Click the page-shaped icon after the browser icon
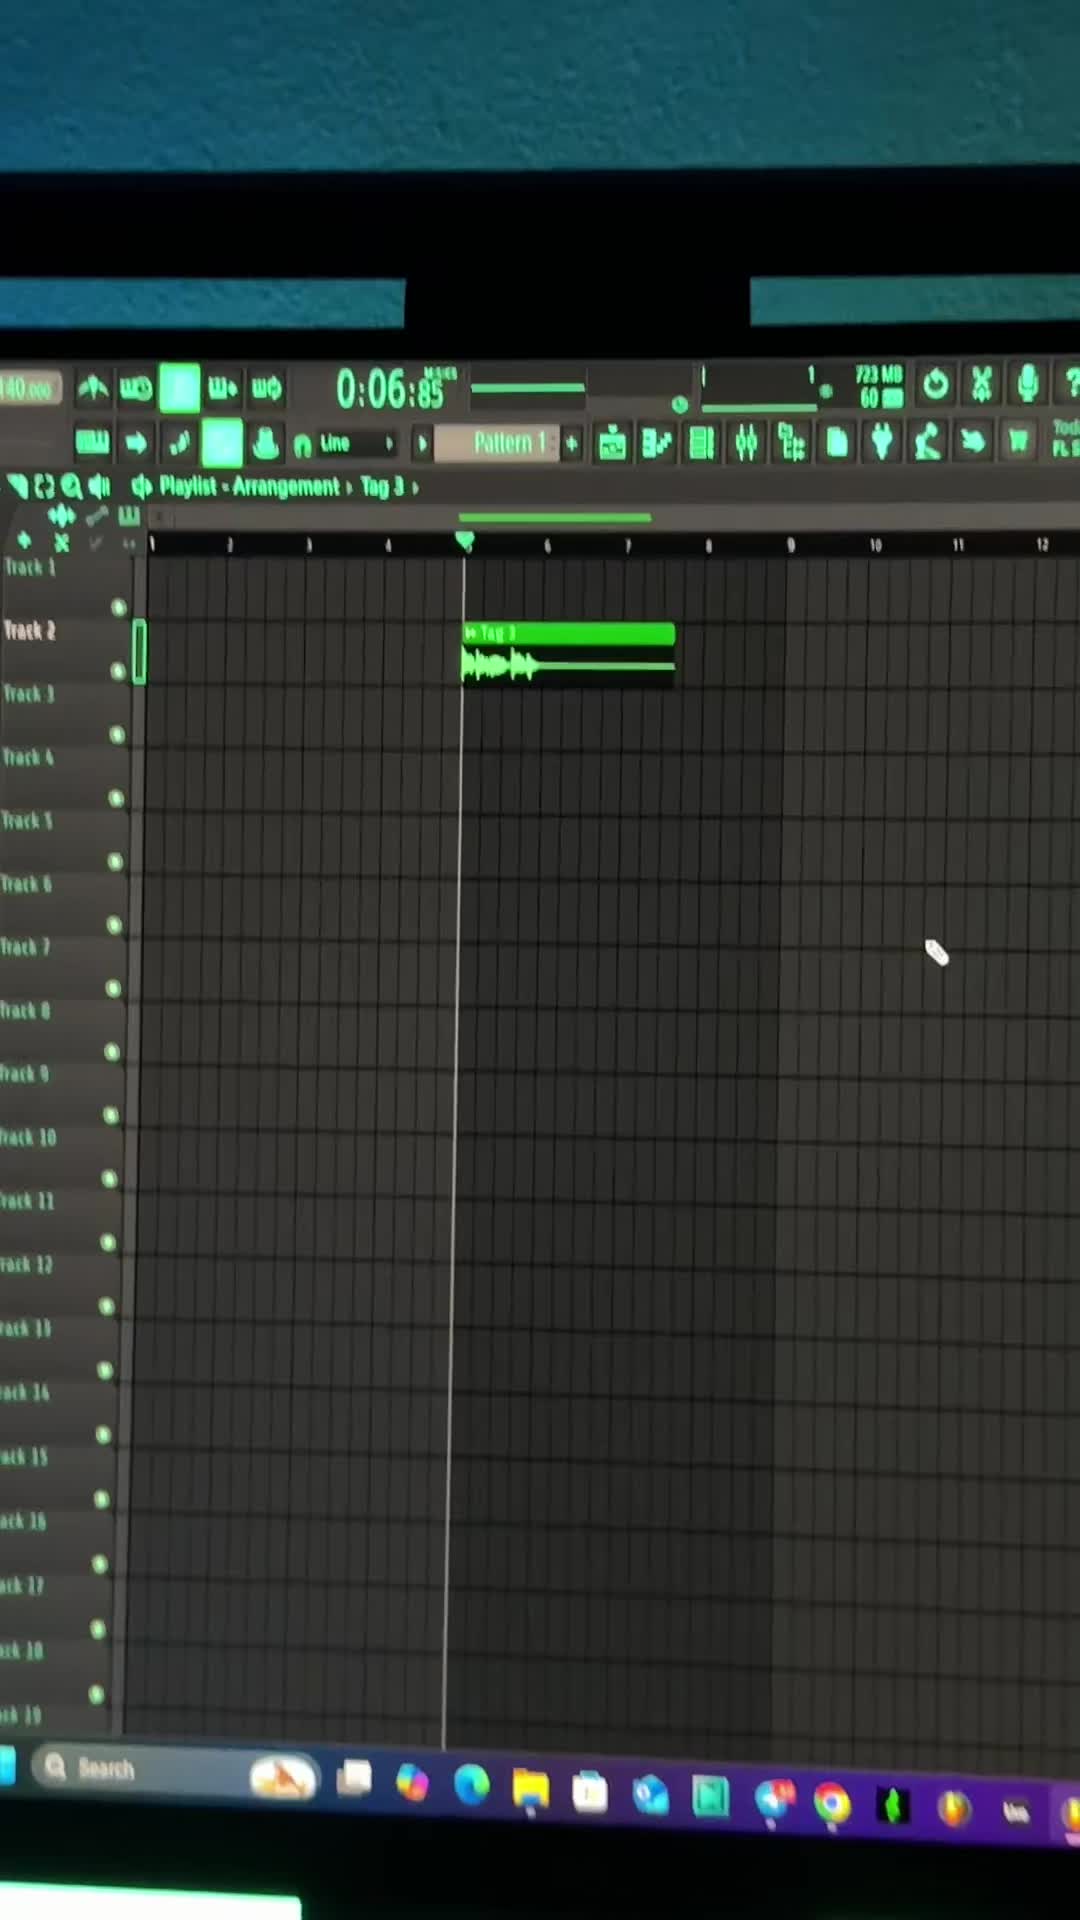 tap(838, 442)
